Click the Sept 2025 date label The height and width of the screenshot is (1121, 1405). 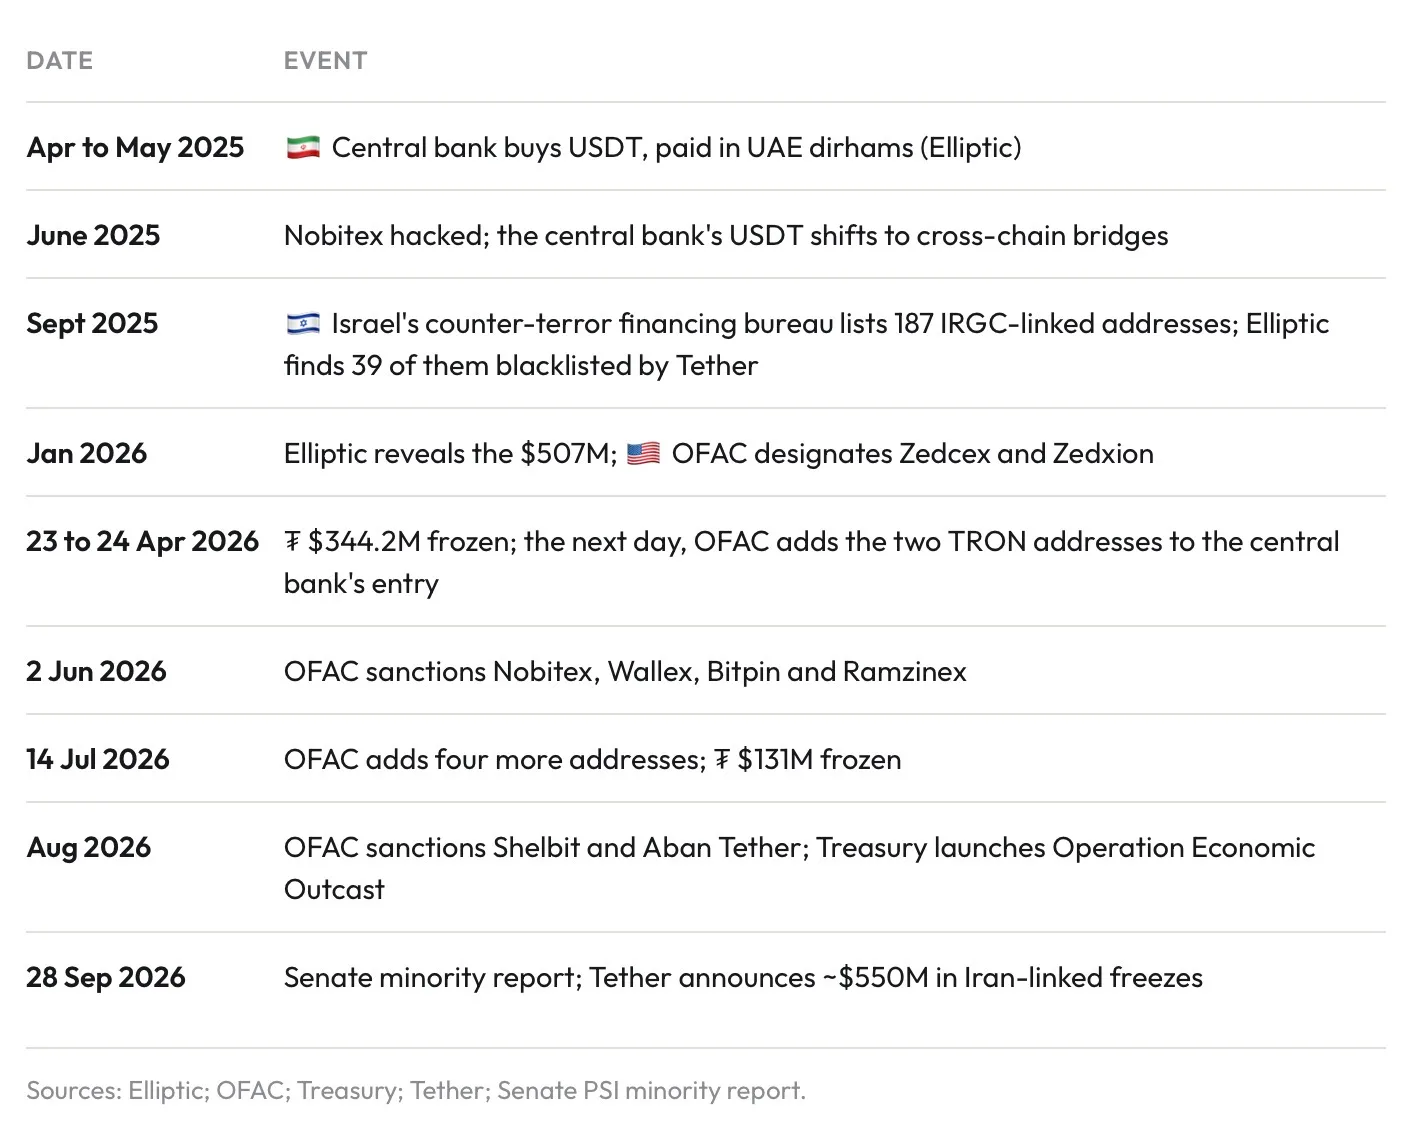click(92, 323)
